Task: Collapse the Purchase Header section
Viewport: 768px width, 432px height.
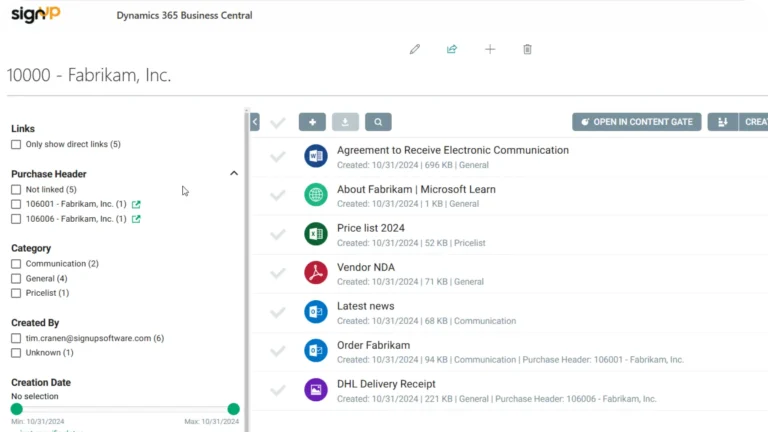Action: click(x=234, y=173)
